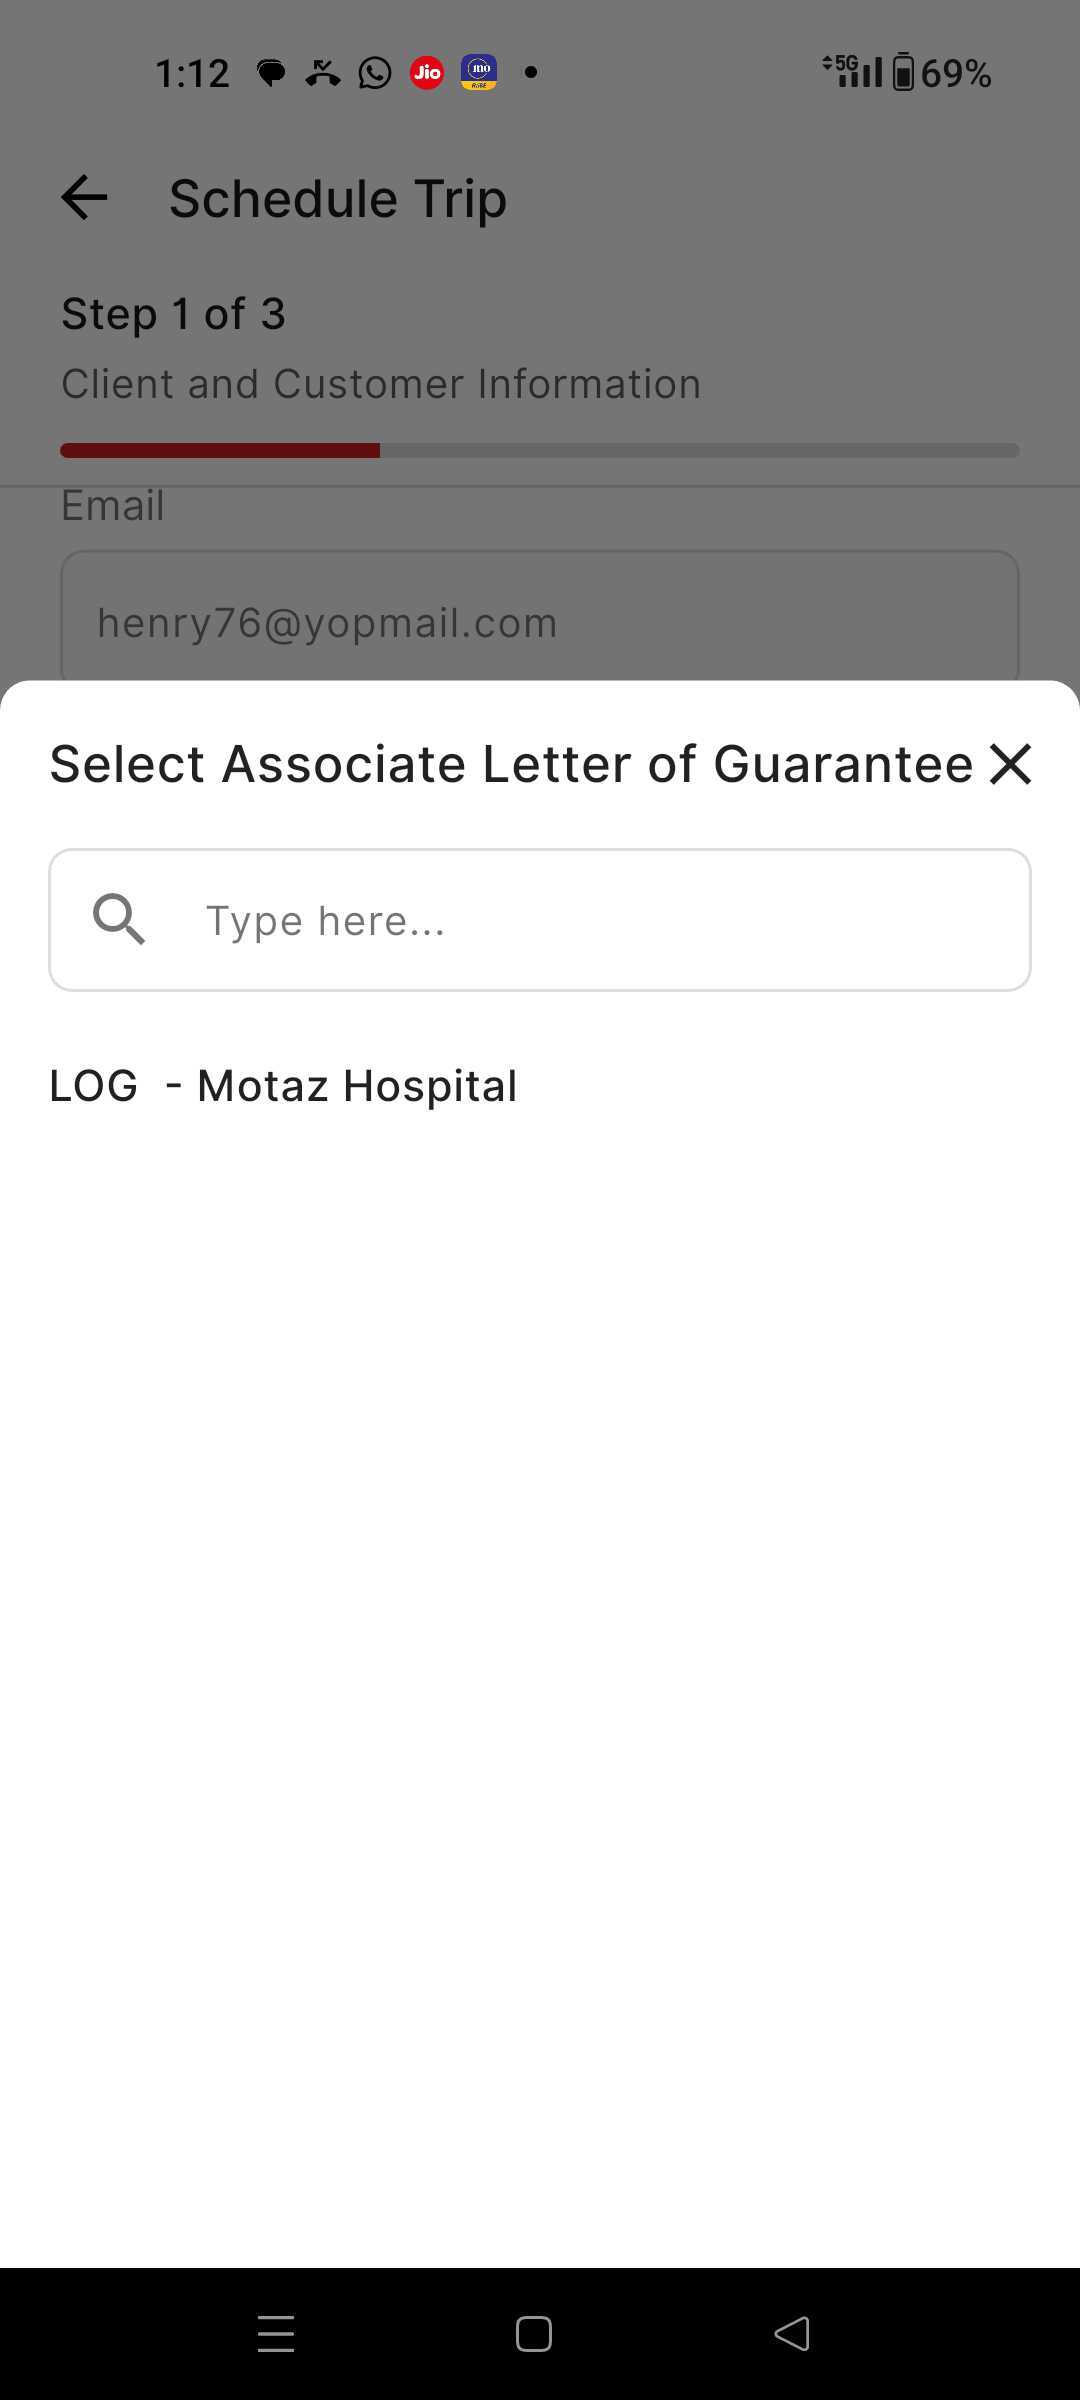Tap the clock showing 1:12
Viewport: 1080px width, 2400px height.
[x=192, y=73]
